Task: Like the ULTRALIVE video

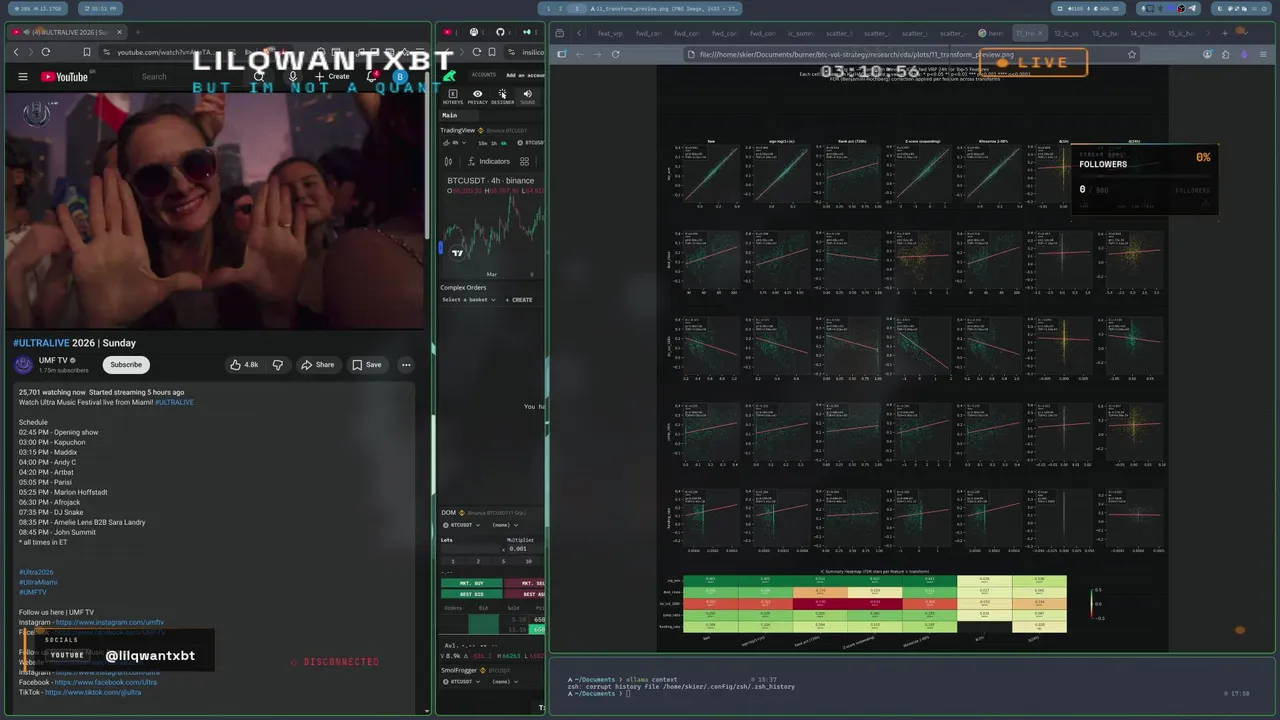Action: click(245, 365)
